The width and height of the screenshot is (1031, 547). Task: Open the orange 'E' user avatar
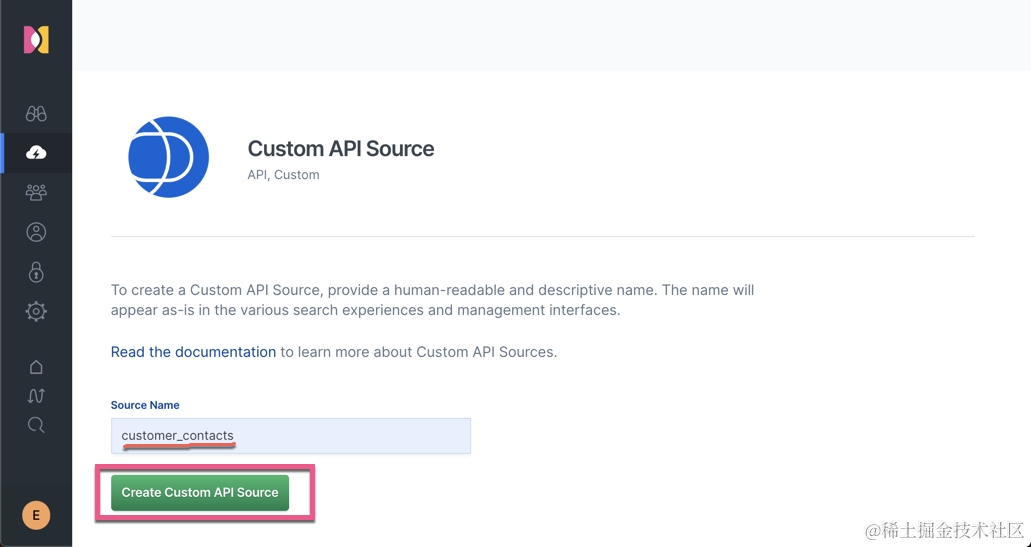pos(36,515)
